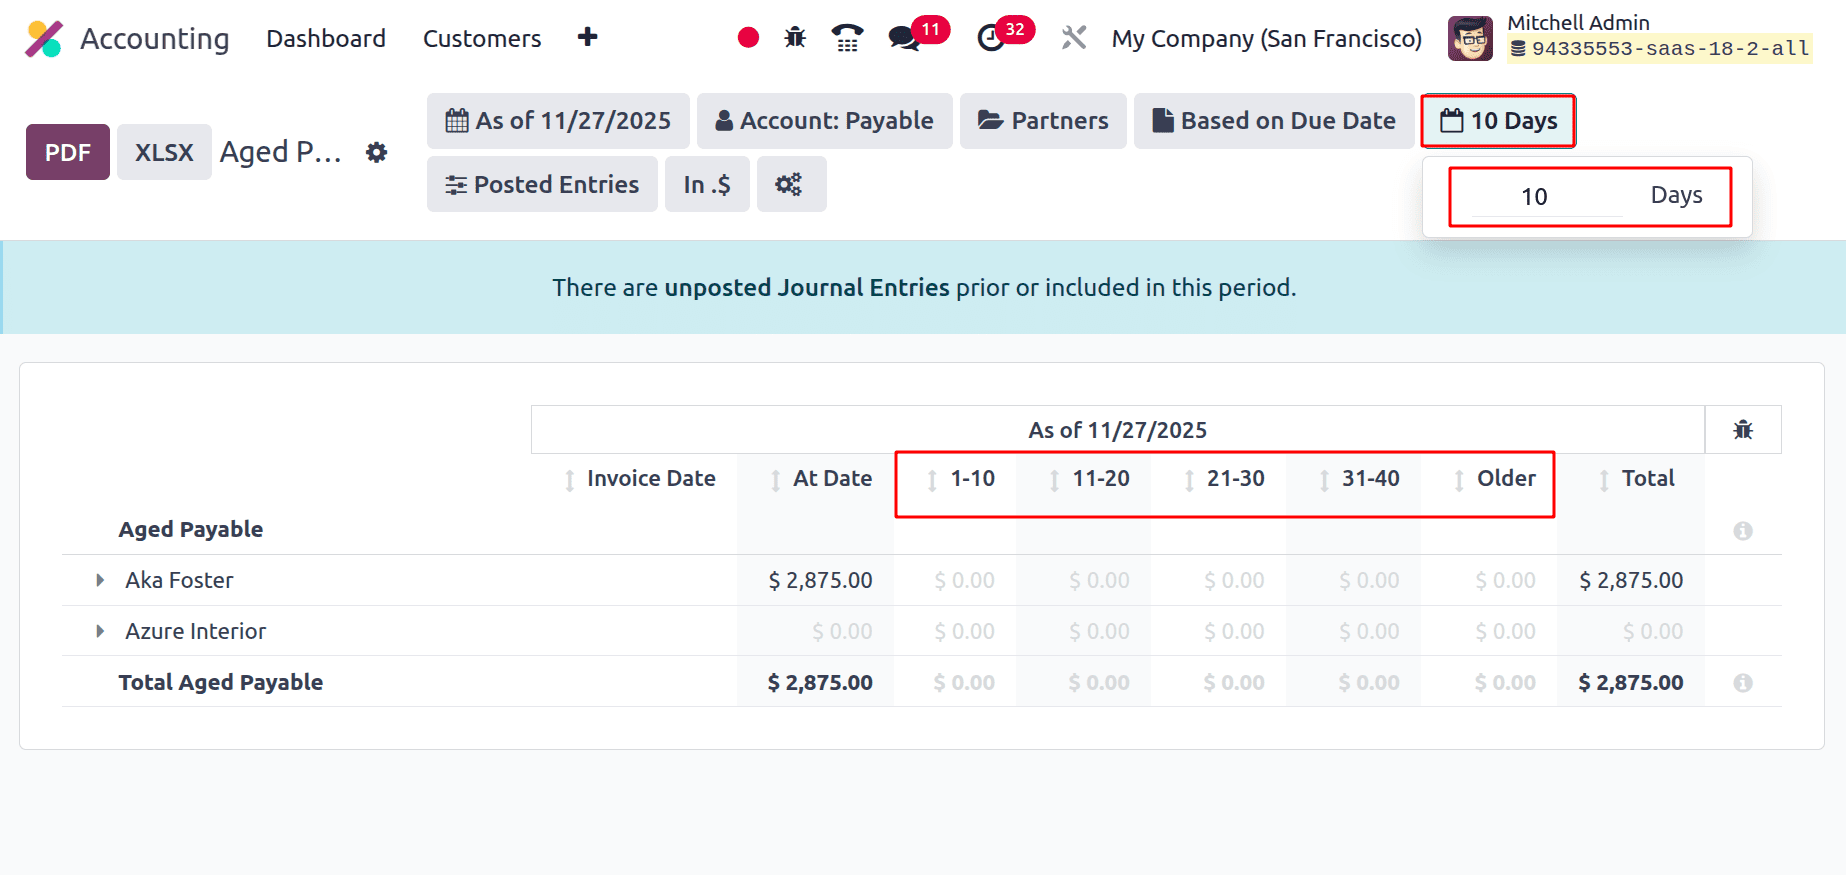Click info icon on Aged Payable row
This screenshot has width=1846, height=875.
[x=1743, y=530]
